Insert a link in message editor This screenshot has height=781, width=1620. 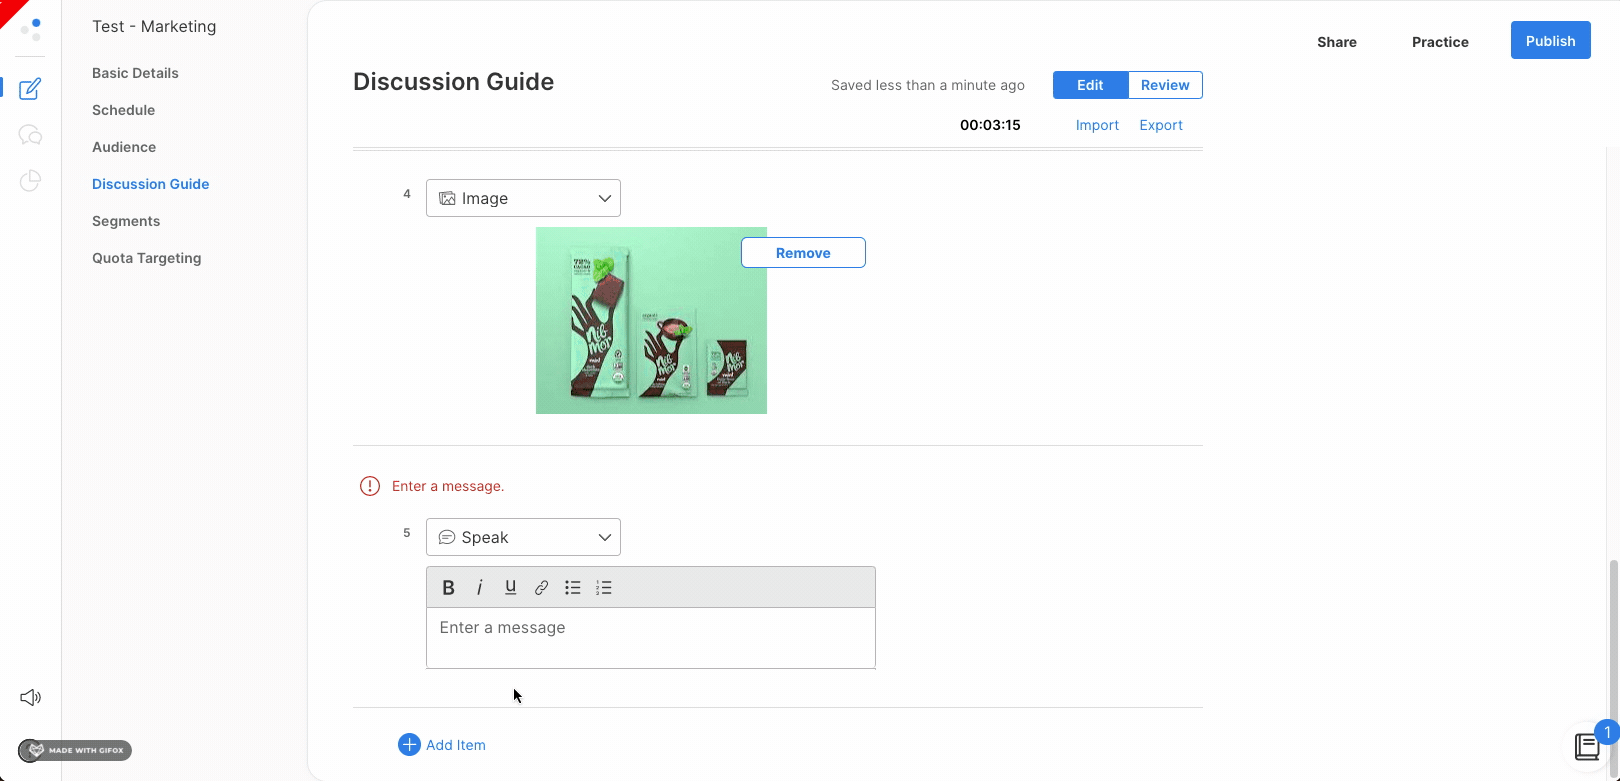[541, 587]
